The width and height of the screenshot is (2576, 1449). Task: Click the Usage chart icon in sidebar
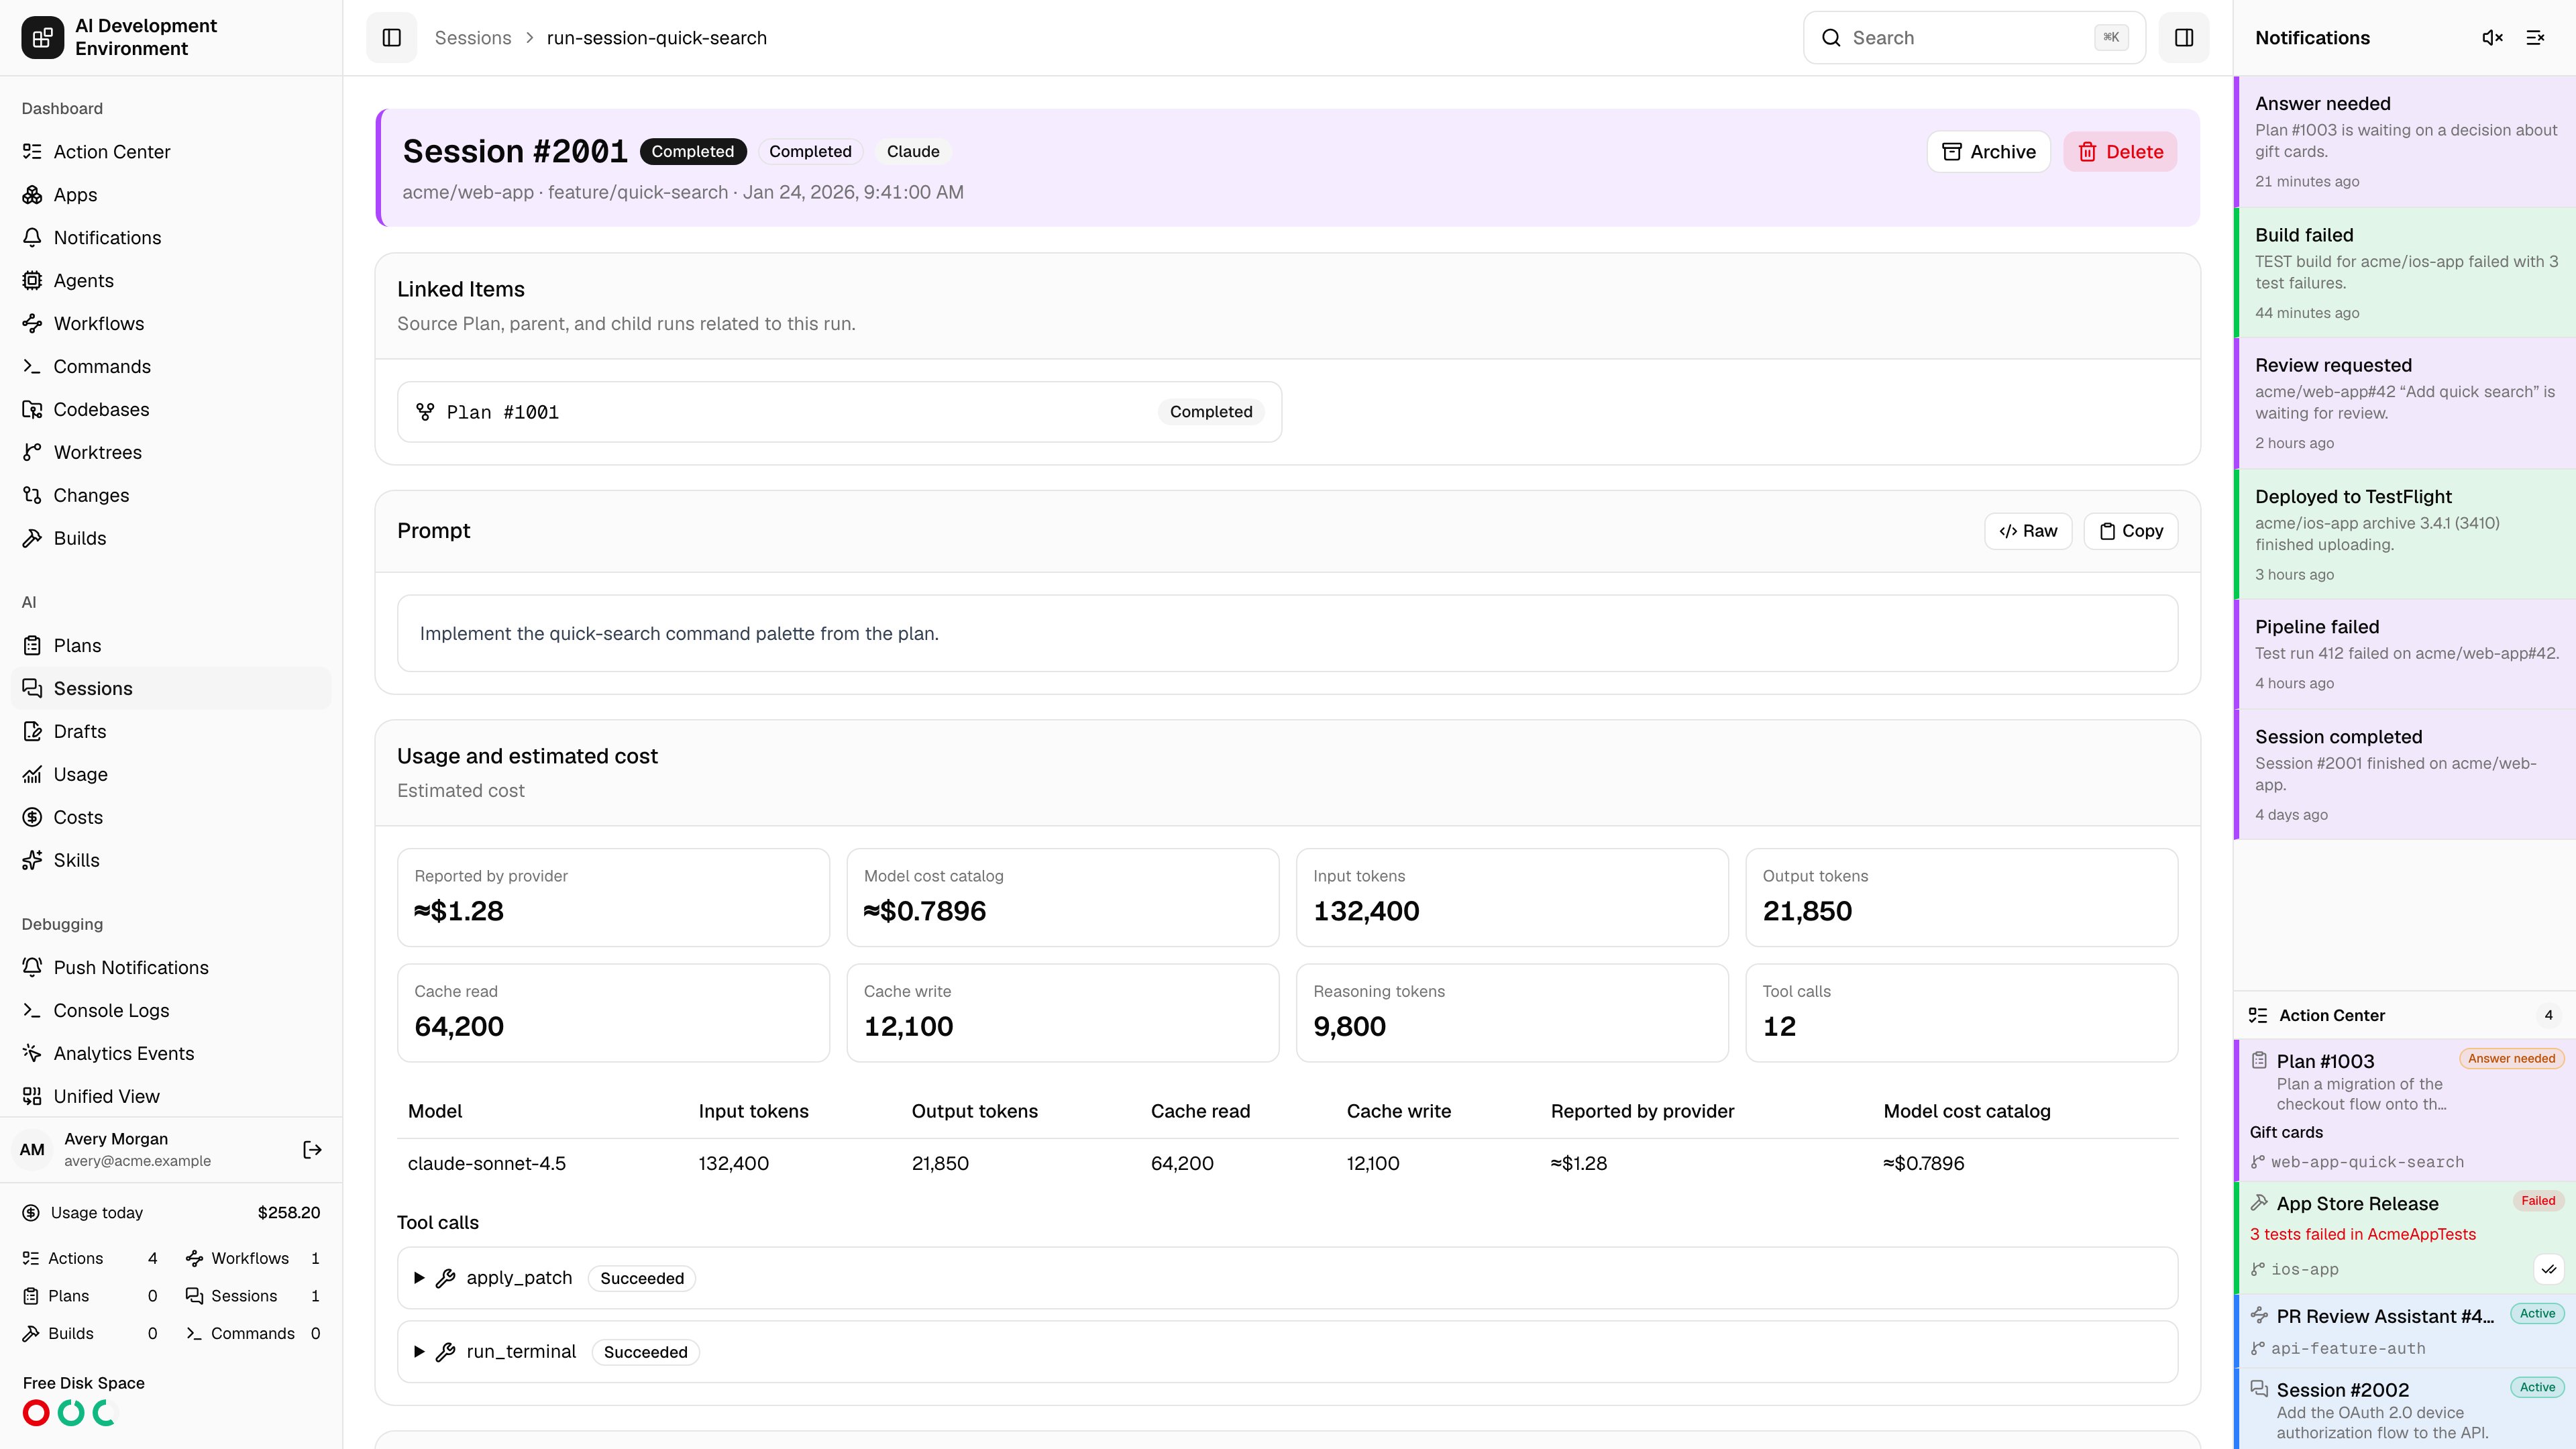(x=32, y=775)
